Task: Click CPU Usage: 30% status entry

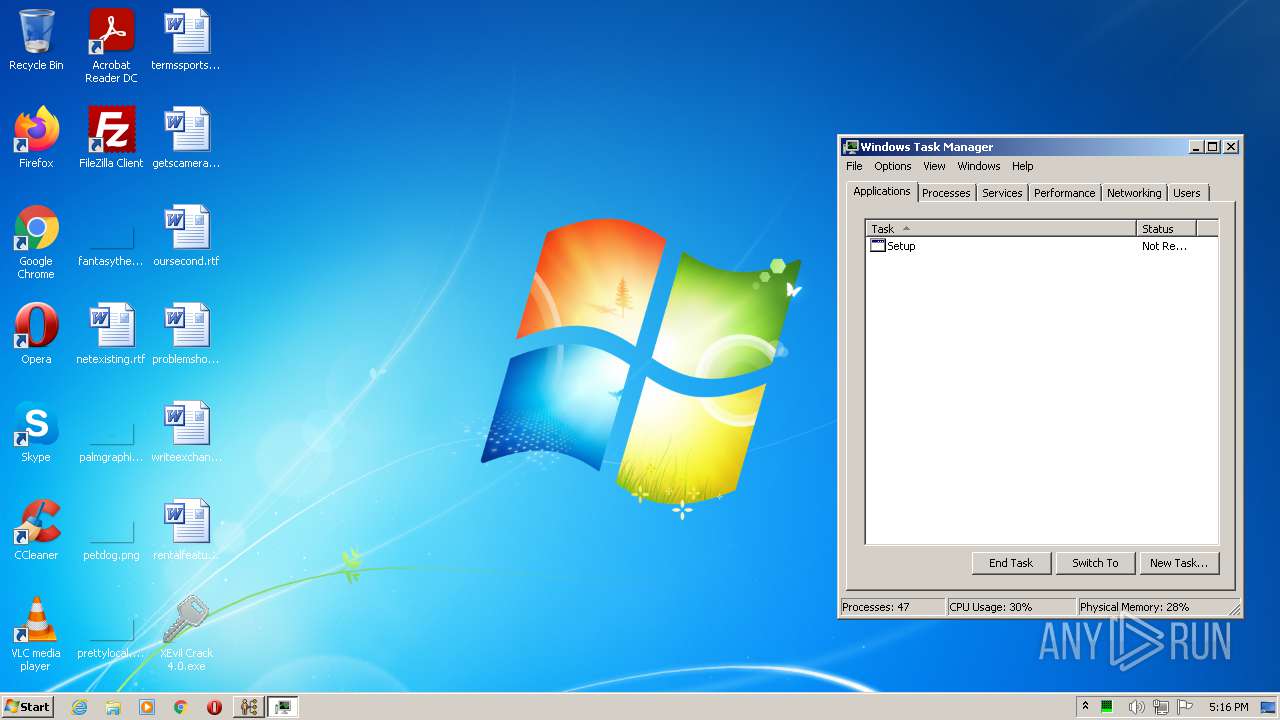Action: 1011,607
